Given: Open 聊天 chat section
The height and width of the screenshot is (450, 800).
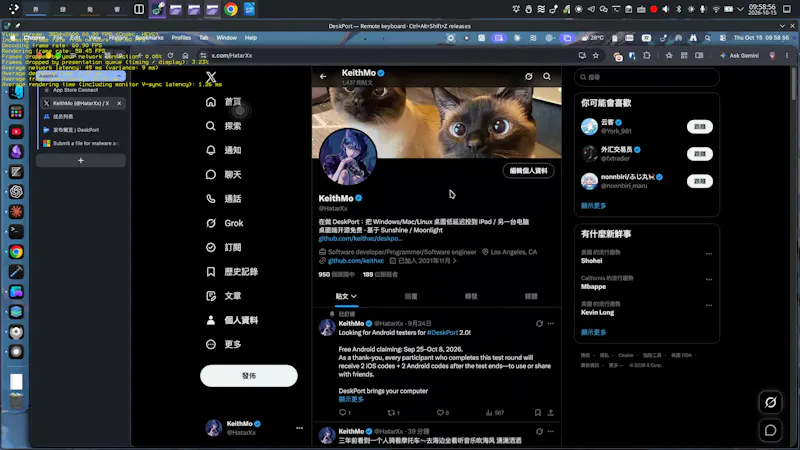Looking at the screenshot, I should point(223,174).
